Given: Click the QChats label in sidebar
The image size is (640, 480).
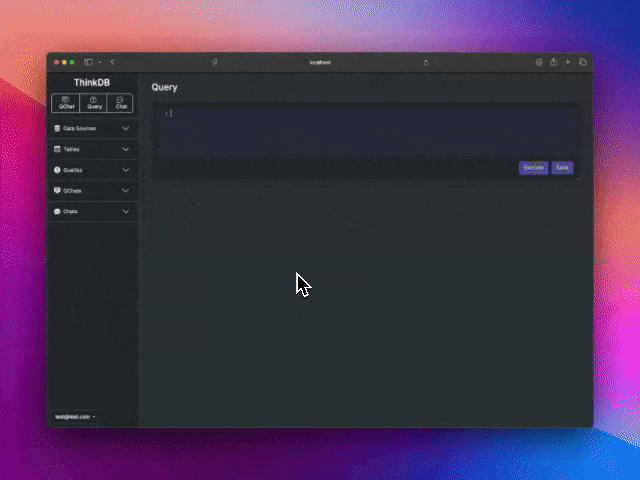Looking at the screenshot, I should point(72,191).
